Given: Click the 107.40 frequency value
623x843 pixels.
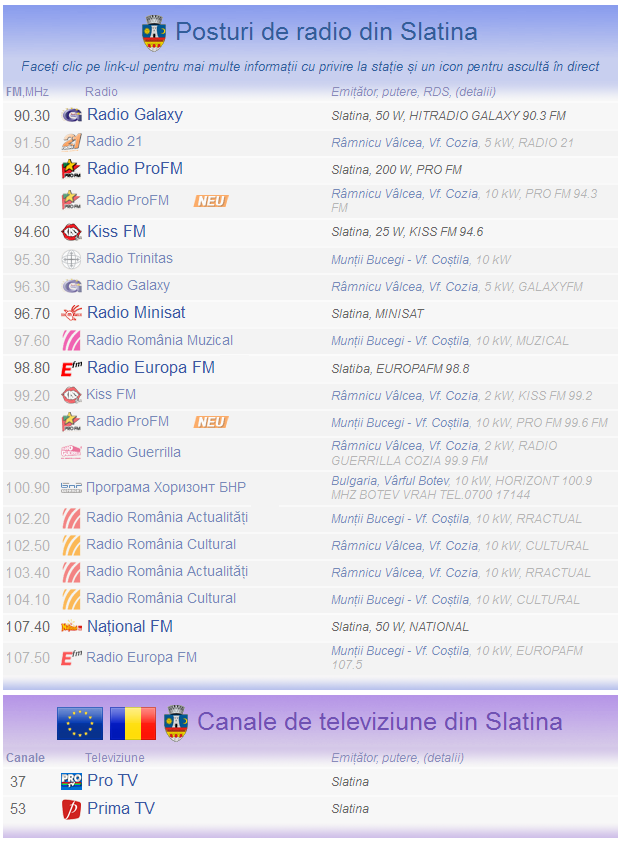Looking at the screenshot, I should click(x=28, y=627).
